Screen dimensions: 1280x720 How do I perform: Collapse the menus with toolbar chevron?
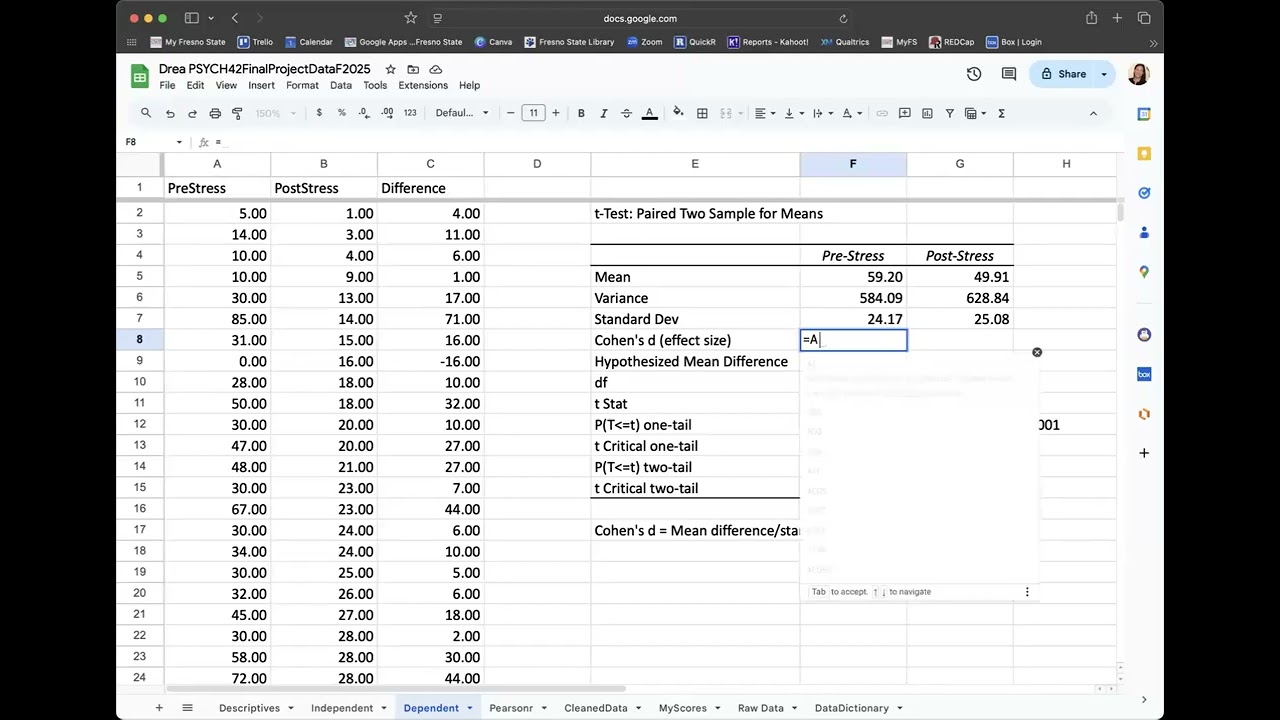(1093, 113)
